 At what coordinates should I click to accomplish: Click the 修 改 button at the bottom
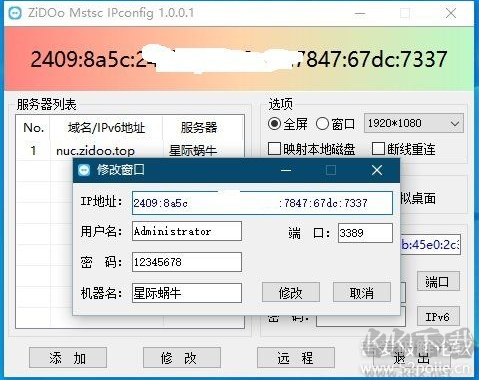tap(182, 358)
